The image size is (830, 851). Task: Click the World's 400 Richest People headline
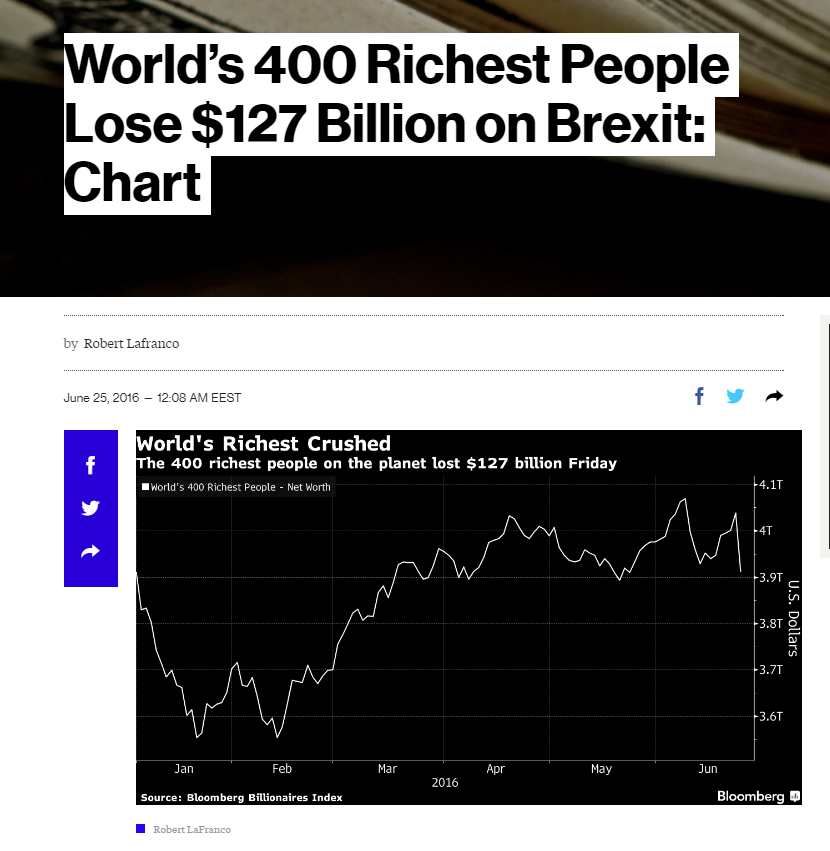coord(396,123)
